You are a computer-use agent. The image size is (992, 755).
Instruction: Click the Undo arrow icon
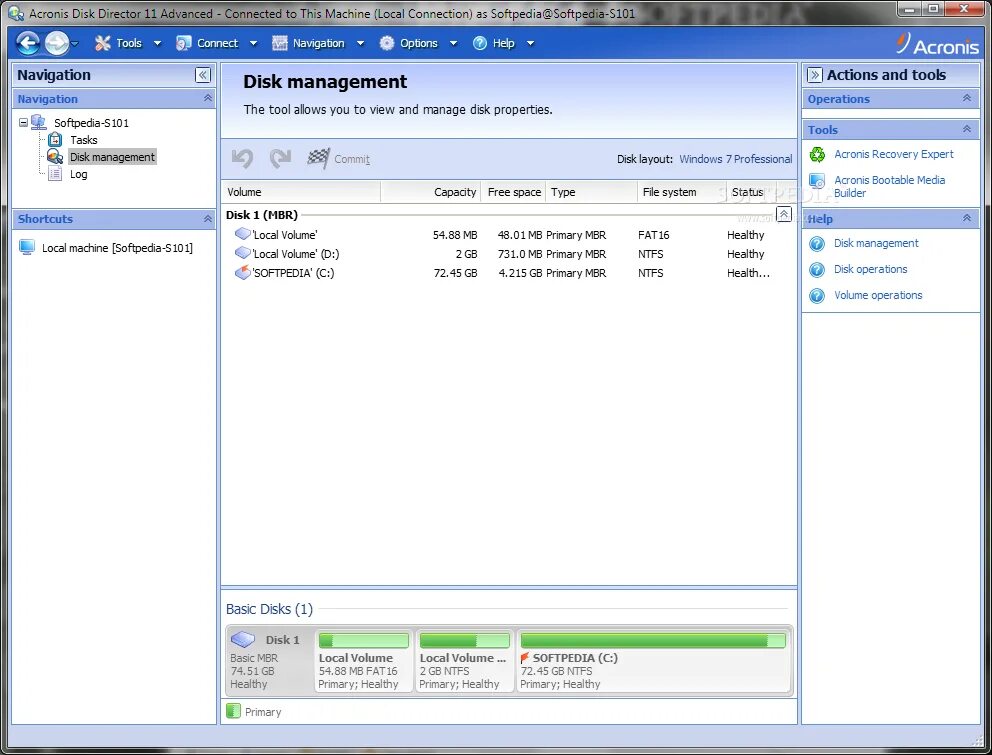pyautogui.click(x=242, y=158)
